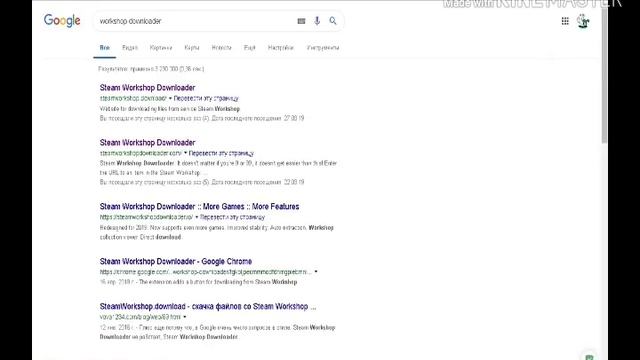Screen dimensions: 640x360
Task: Click the magnifier search icon
Action: coord(333,21)
